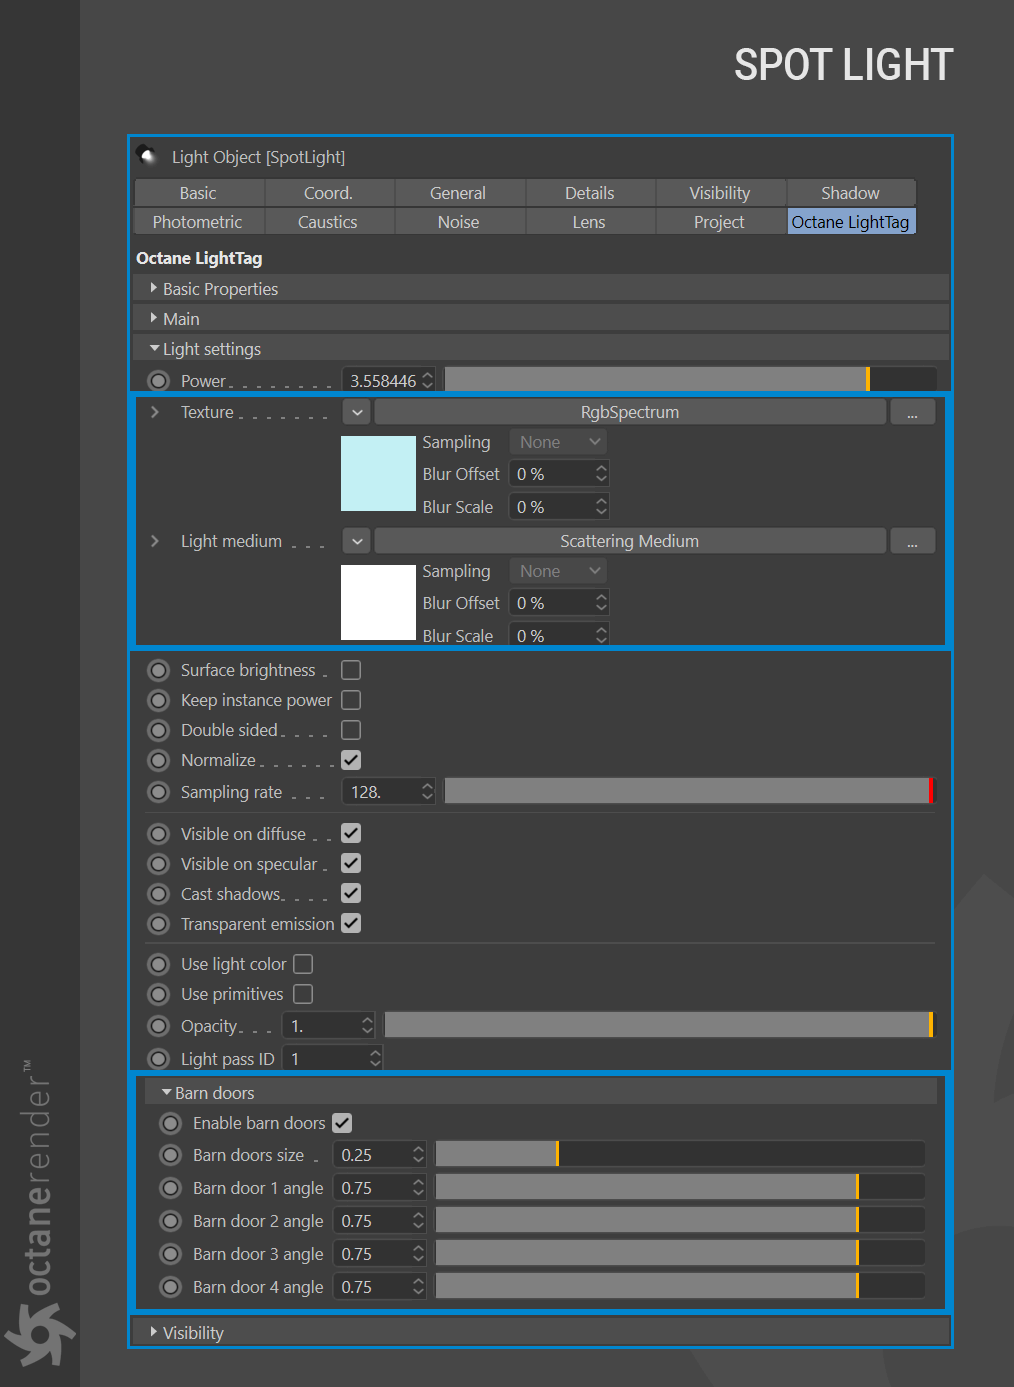Open Light medium Sampling None dropdown
The width and height of the screenshot is (1014, 1387).
coord(558,571)
